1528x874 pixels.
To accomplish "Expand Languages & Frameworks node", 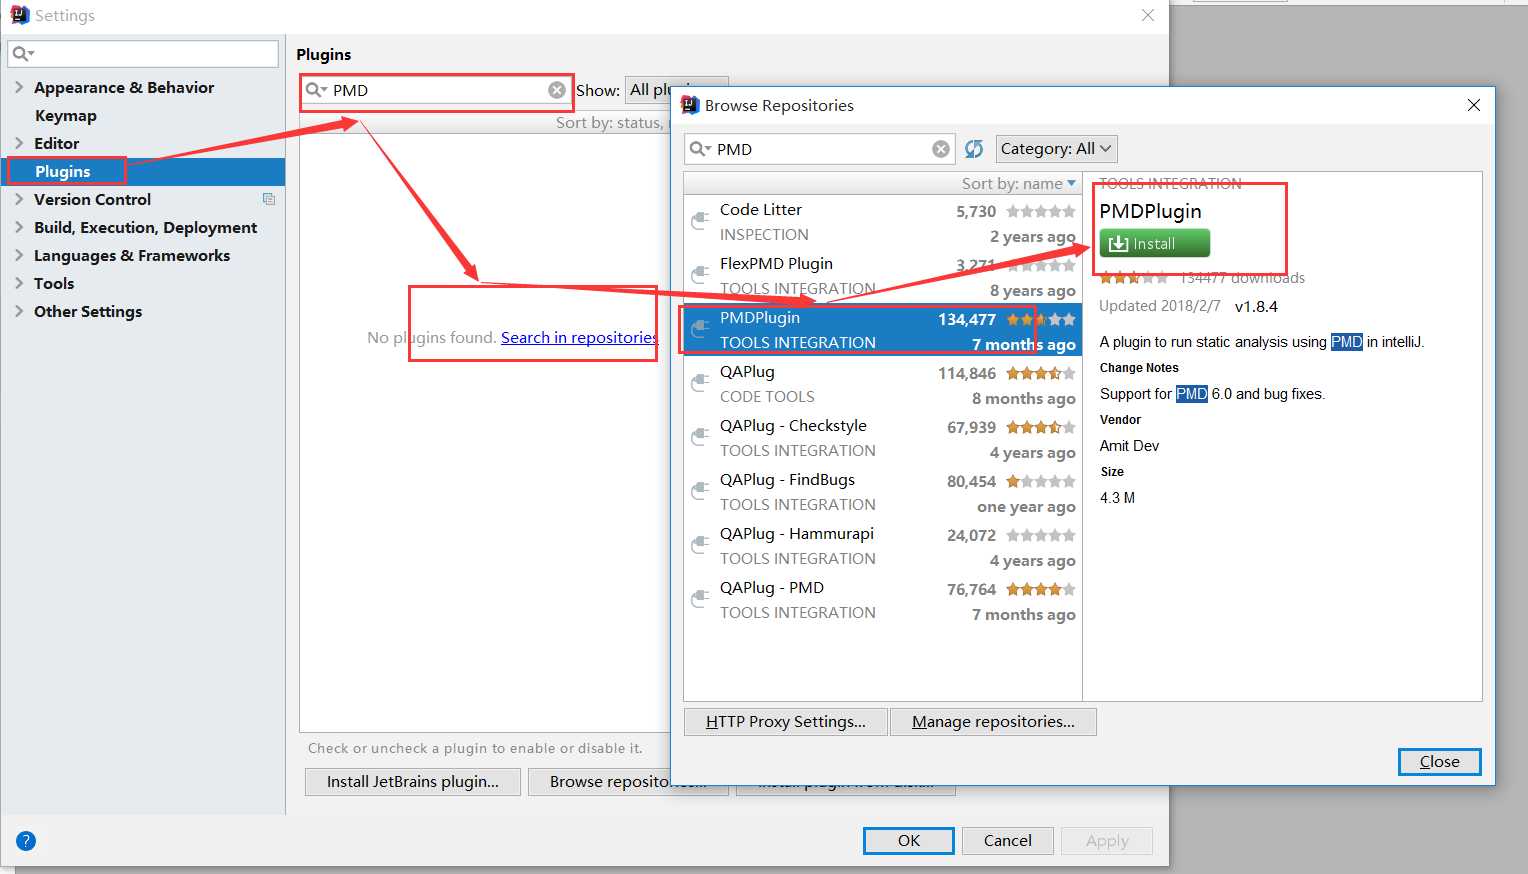I will (19, 255).
